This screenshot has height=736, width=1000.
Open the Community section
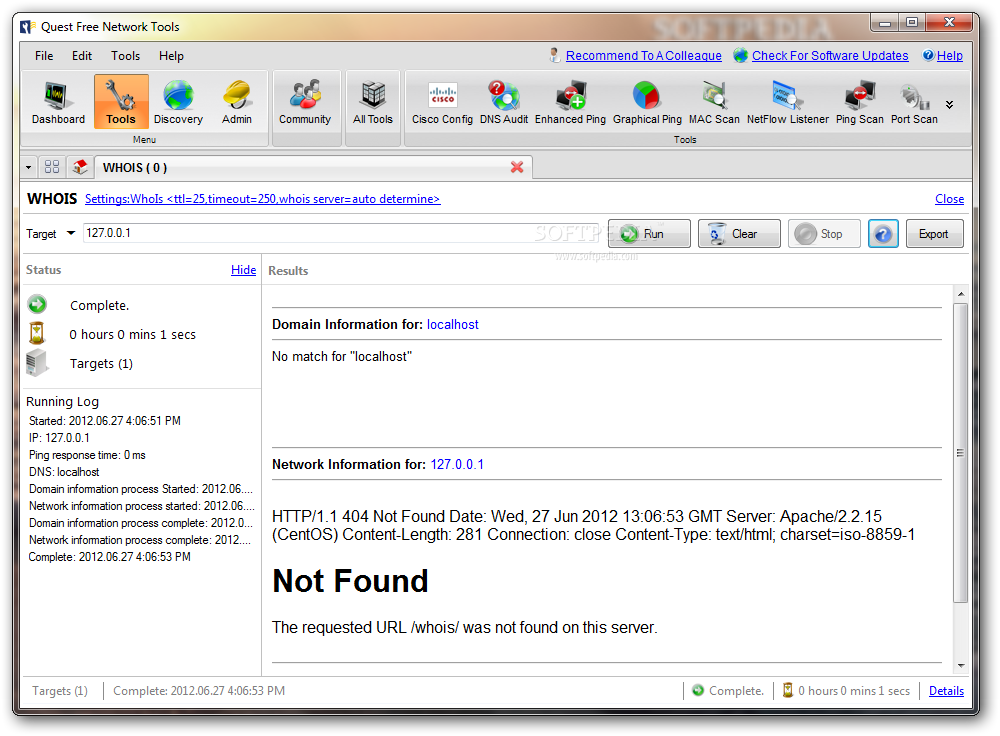click(x=305, y=101)
